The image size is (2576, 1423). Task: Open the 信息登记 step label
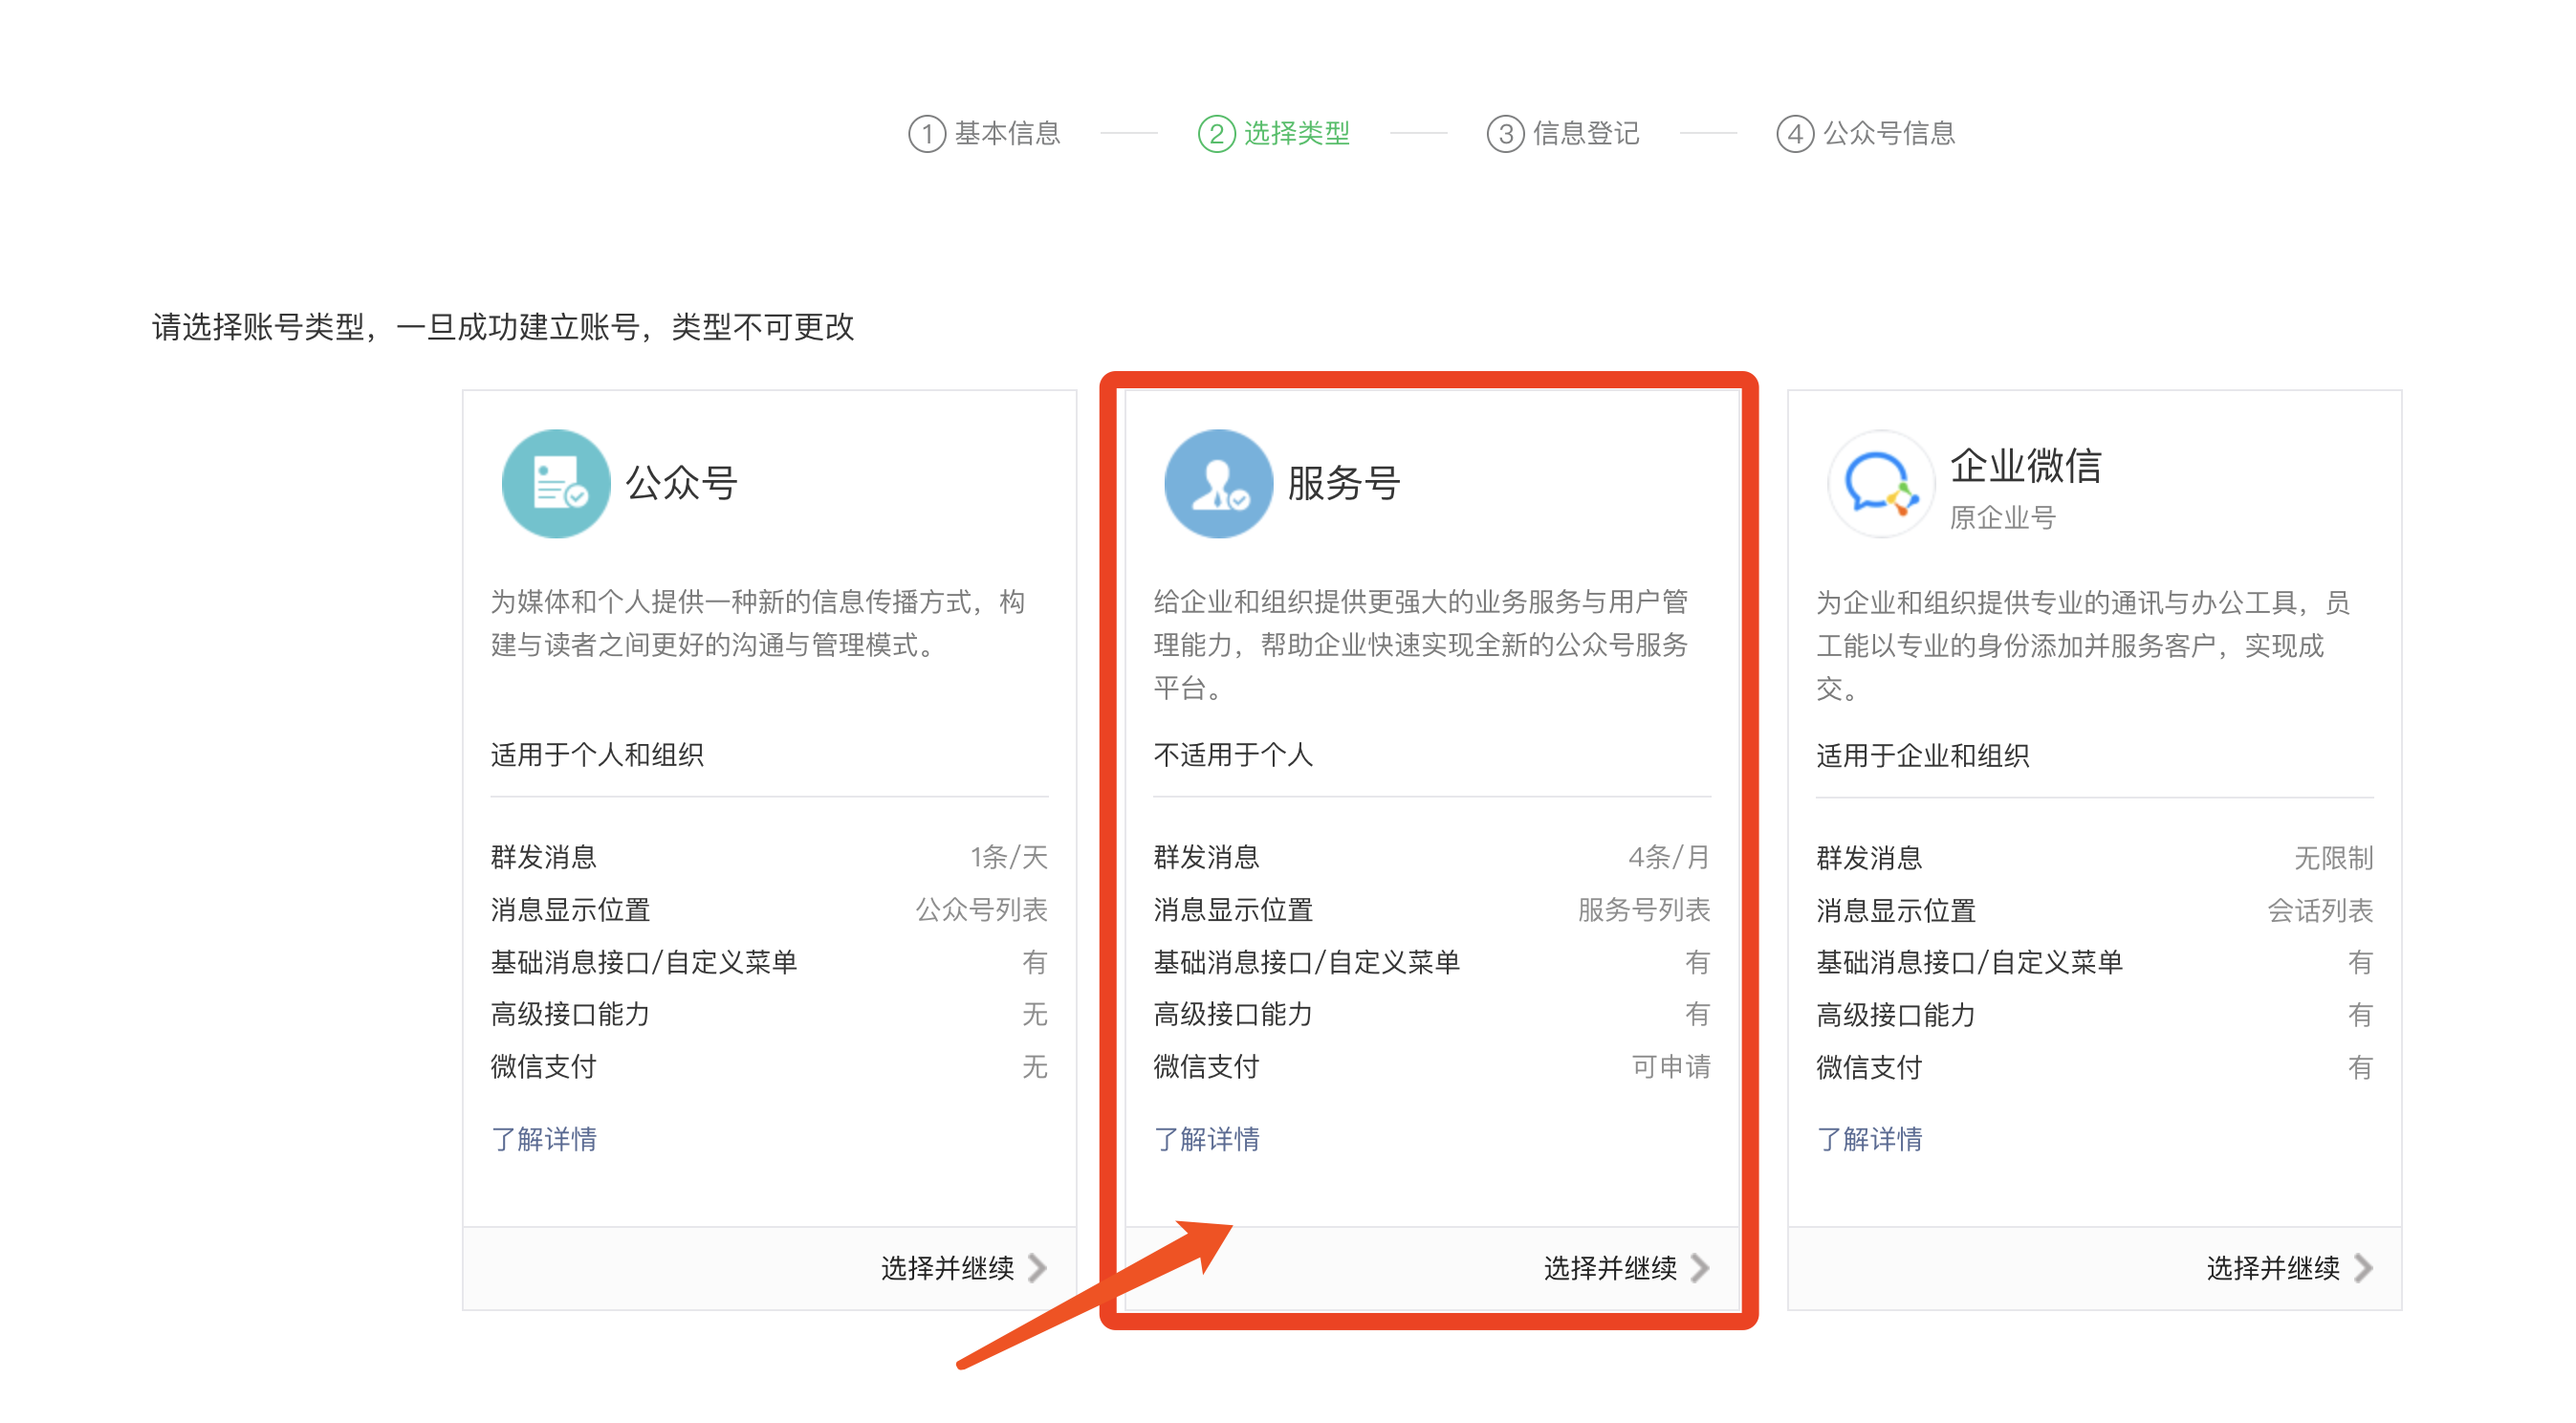click(x=1586, y=134)
